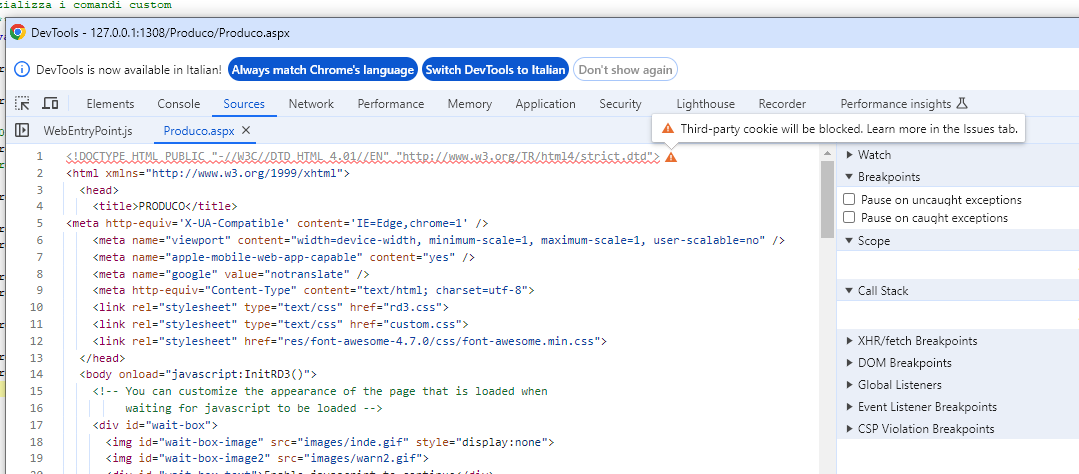
Task: Click Always match Chrome's language button
Action: pyautogui.click(x=323, y=69)
